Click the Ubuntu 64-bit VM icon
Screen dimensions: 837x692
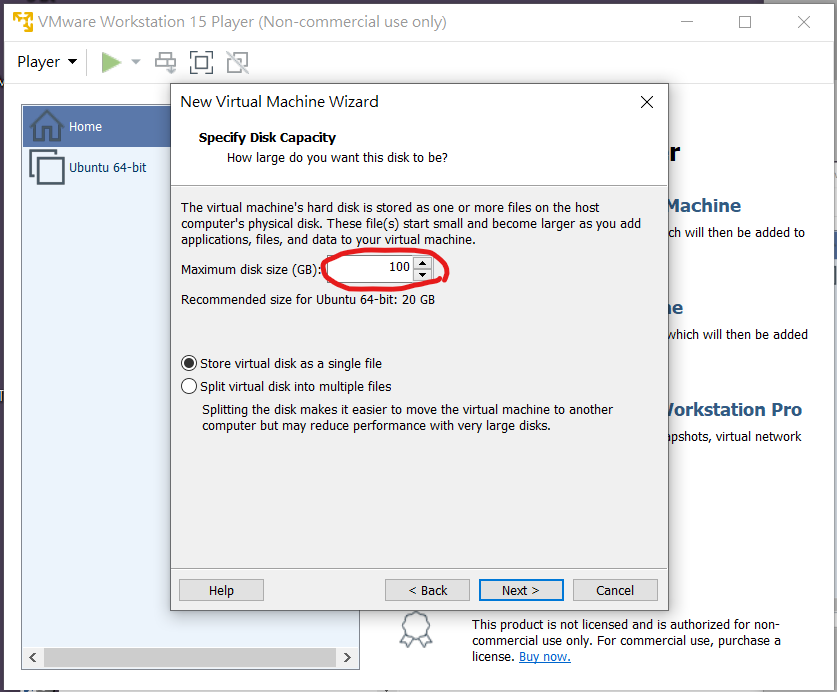click(47, 167)
